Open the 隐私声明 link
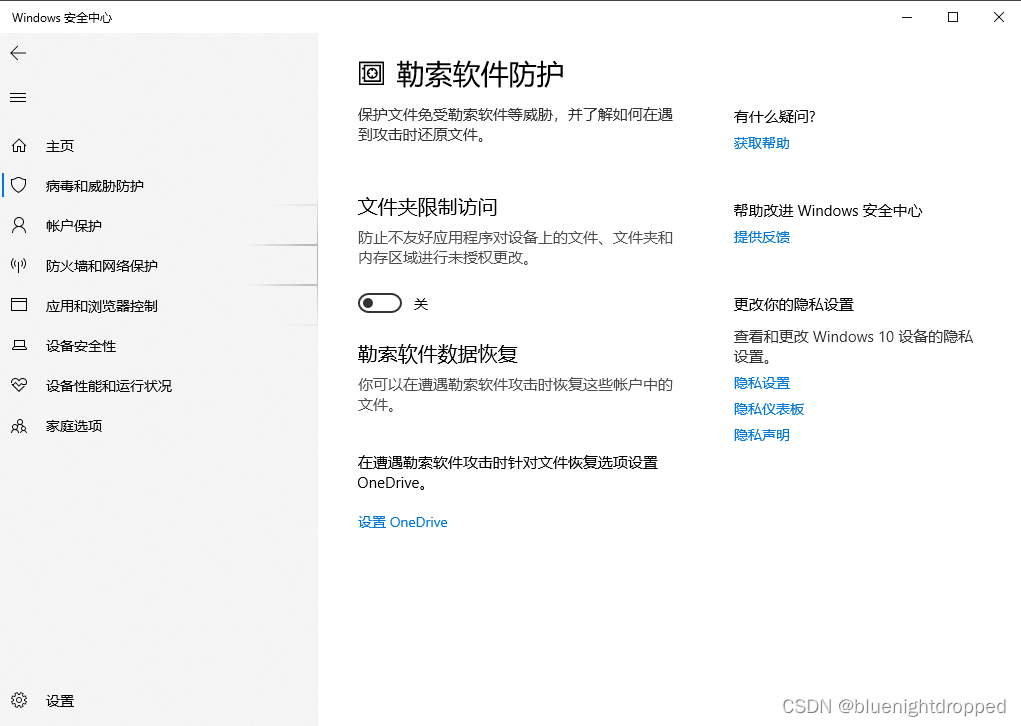This screenshot has width=1021, height=726. click(x=761, y=435)
